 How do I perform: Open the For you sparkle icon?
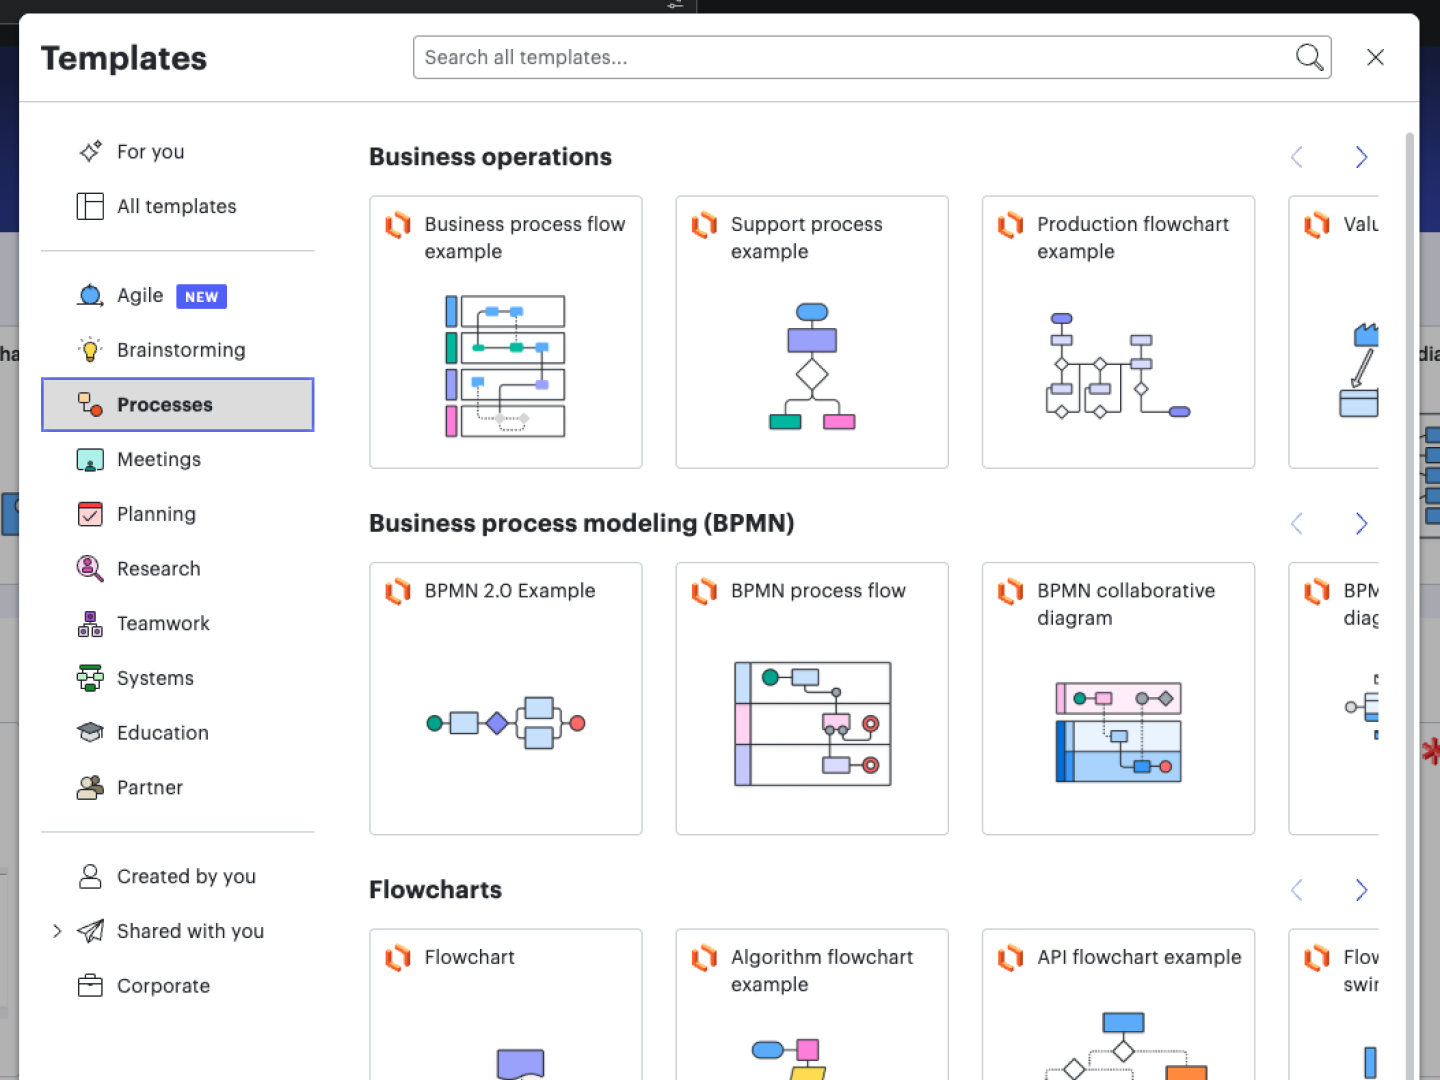point(90,152)
